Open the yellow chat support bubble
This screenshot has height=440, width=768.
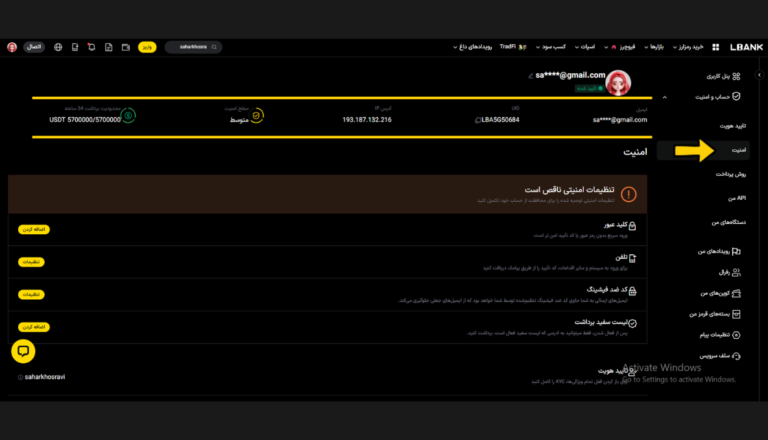[23, 351]
